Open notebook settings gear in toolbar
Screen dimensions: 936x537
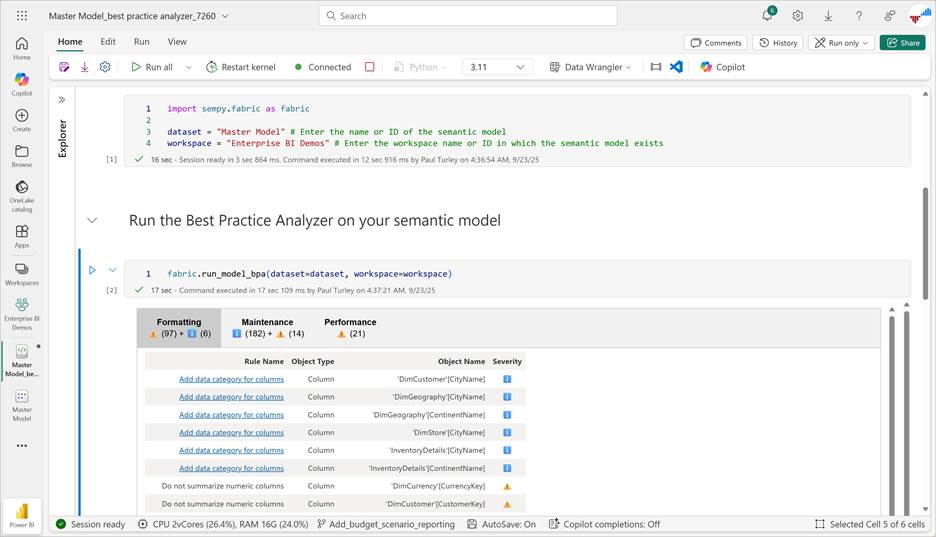(105, 67)
